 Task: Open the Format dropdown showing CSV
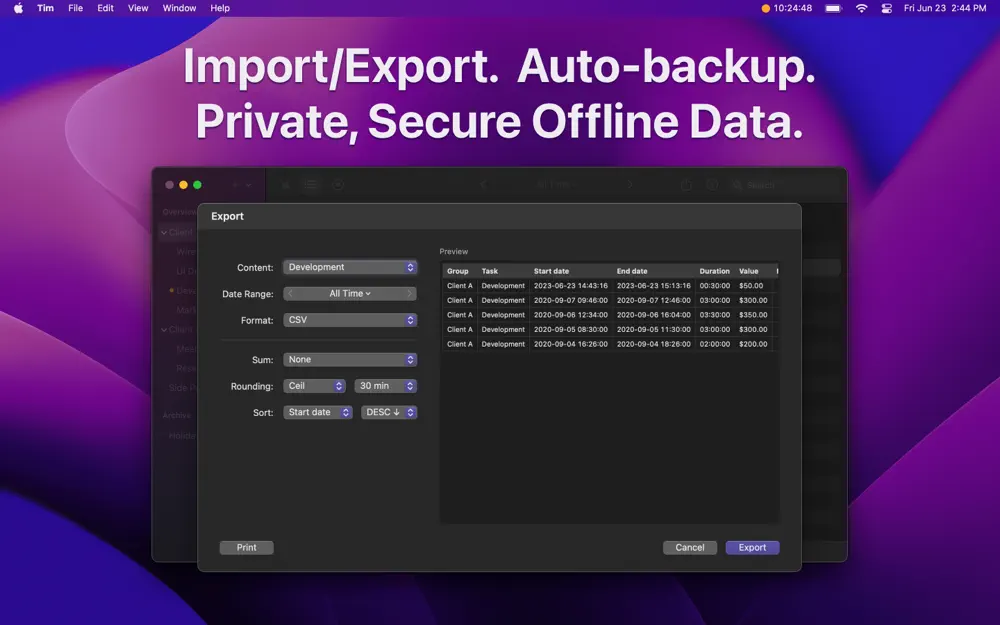[350, 320]
